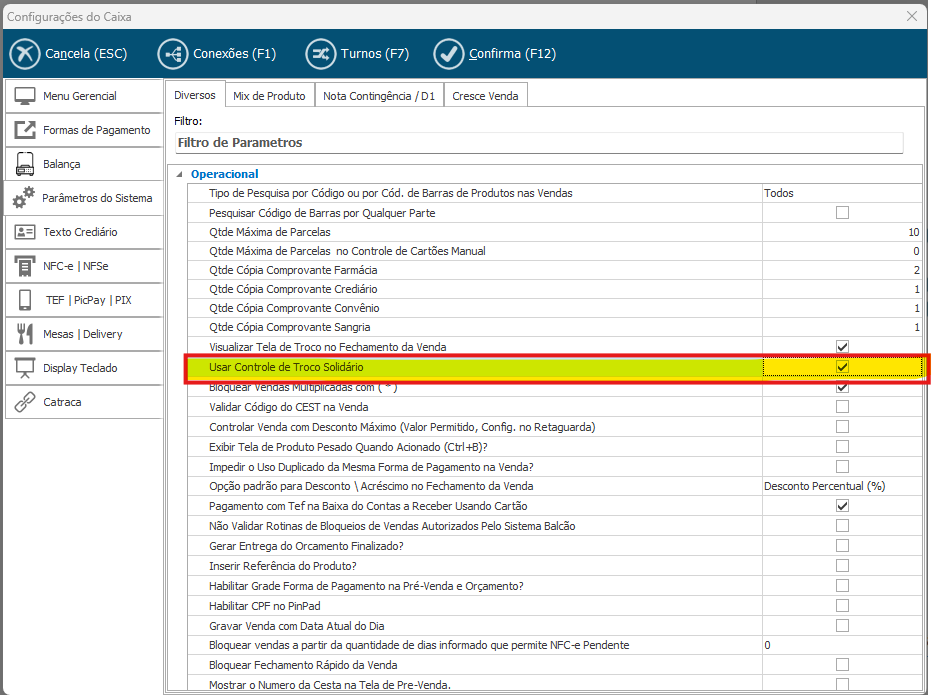
Task: Click the Turnos (F7) shuffle icon
Action: pos(321,53)
